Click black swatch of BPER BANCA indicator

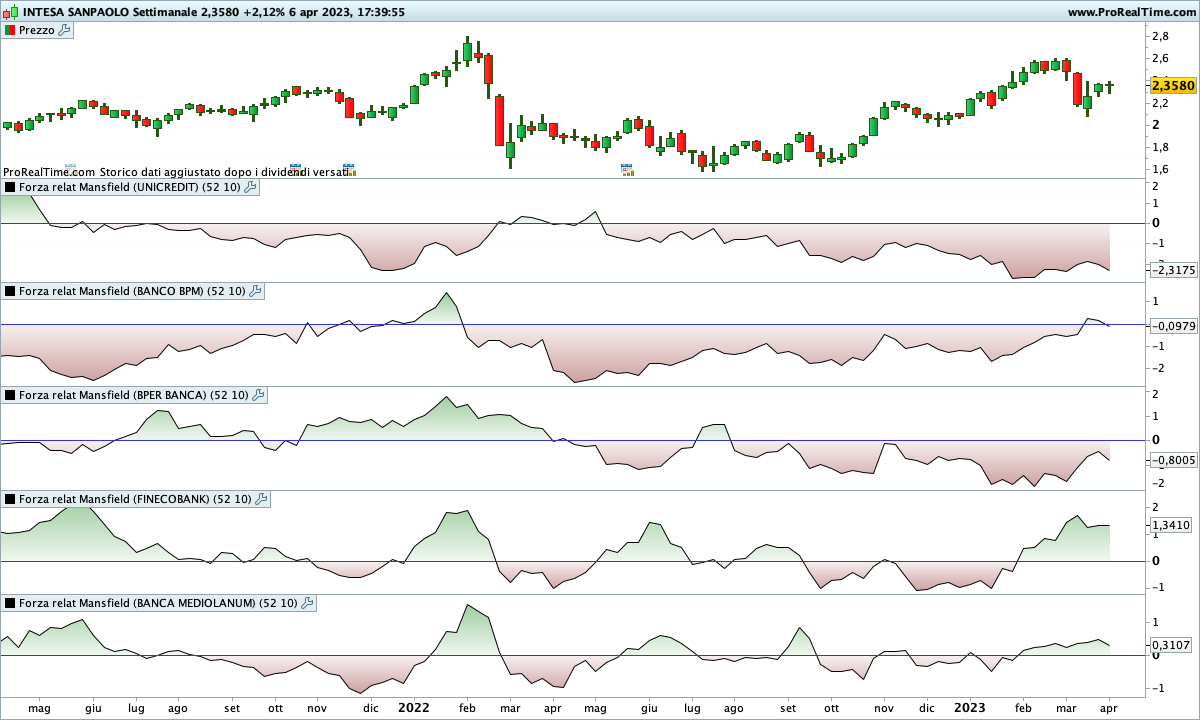click(10, 395)
